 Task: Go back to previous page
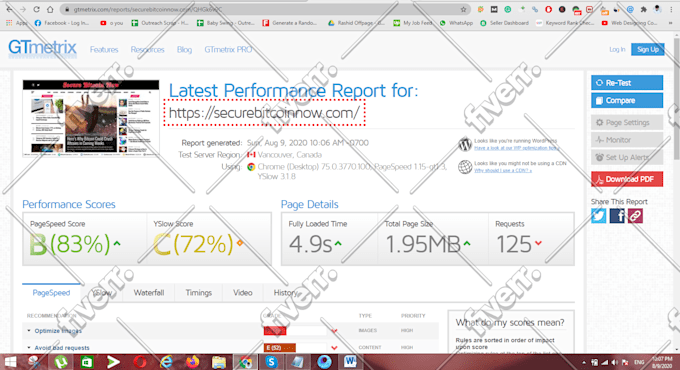[x=9, y=9]
